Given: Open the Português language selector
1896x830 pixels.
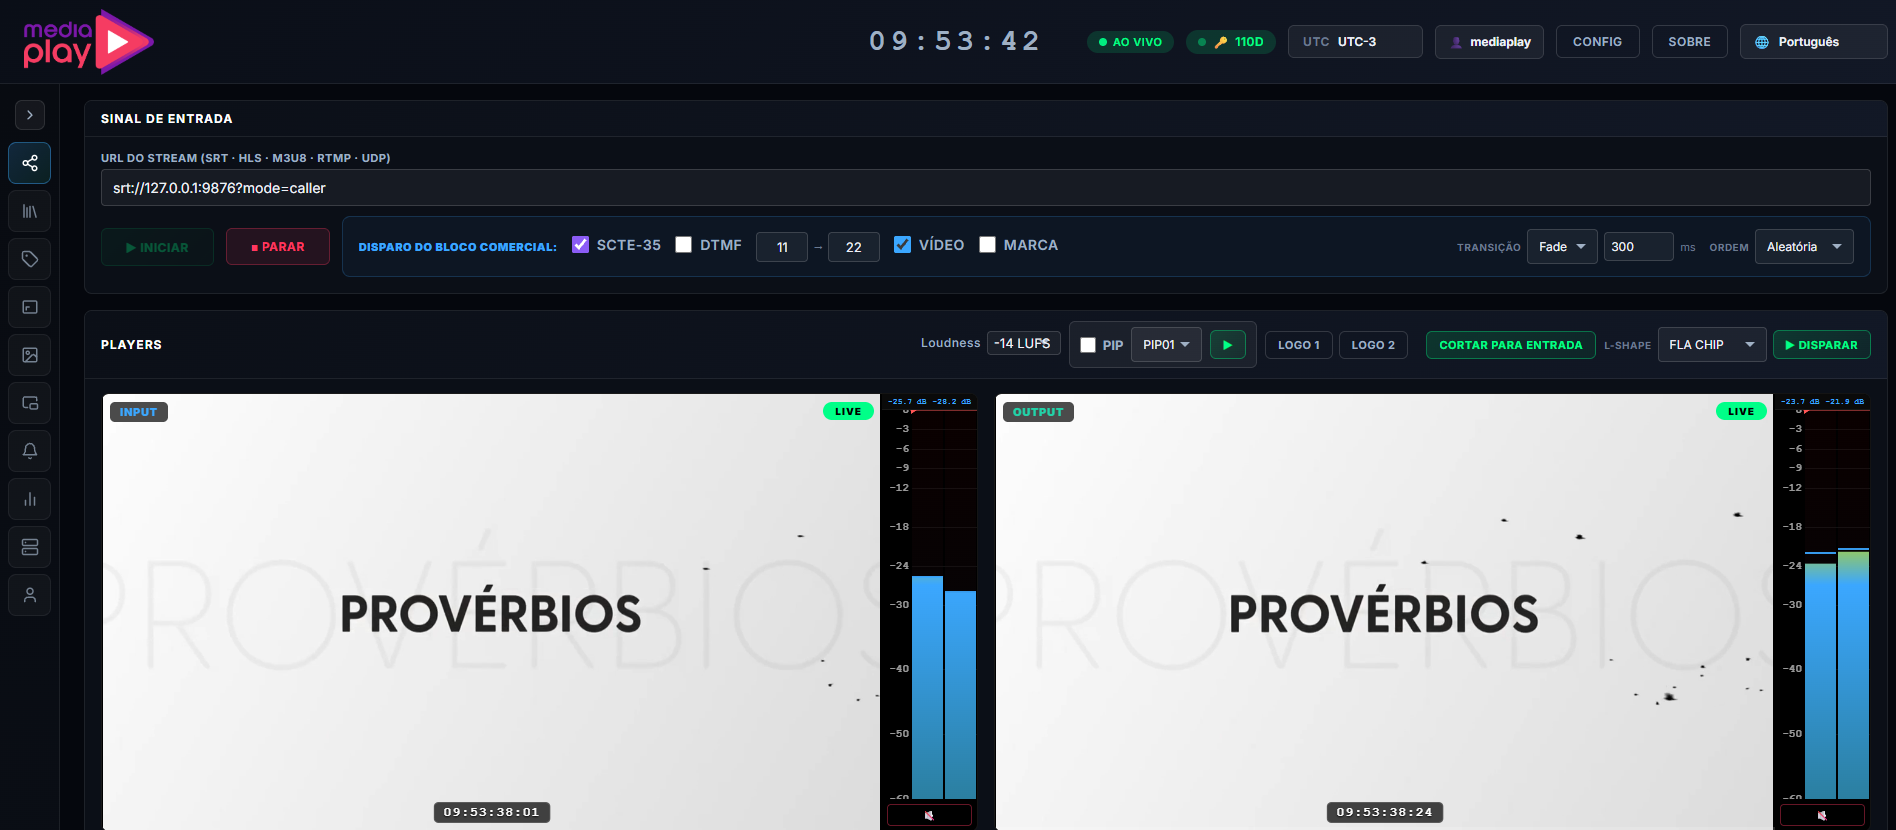Looking at the screenshot, I should coord(1813,42).
